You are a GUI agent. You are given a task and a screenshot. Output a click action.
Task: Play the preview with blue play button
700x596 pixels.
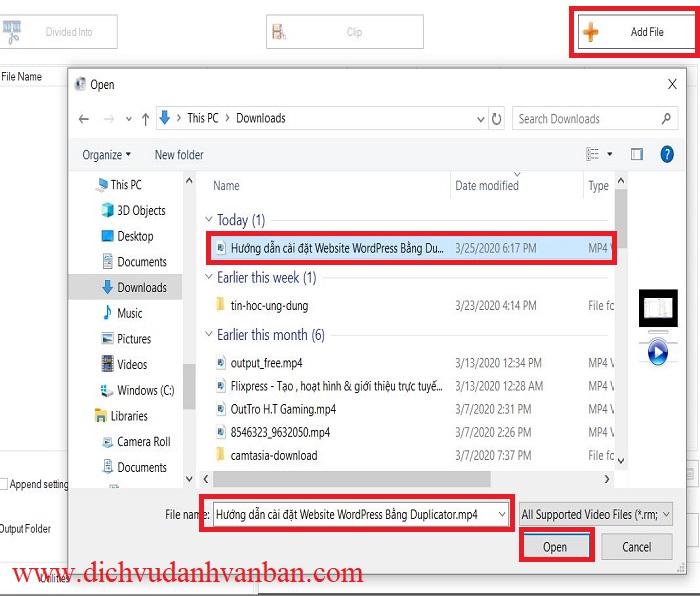point(658,353)
